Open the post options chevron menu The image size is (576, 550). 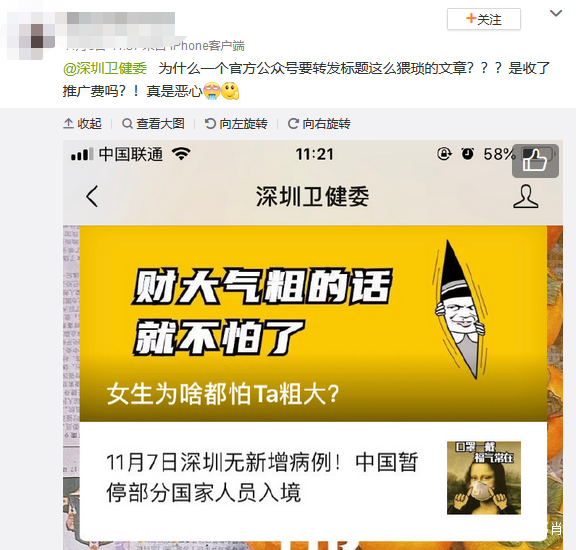pos(556,14)
